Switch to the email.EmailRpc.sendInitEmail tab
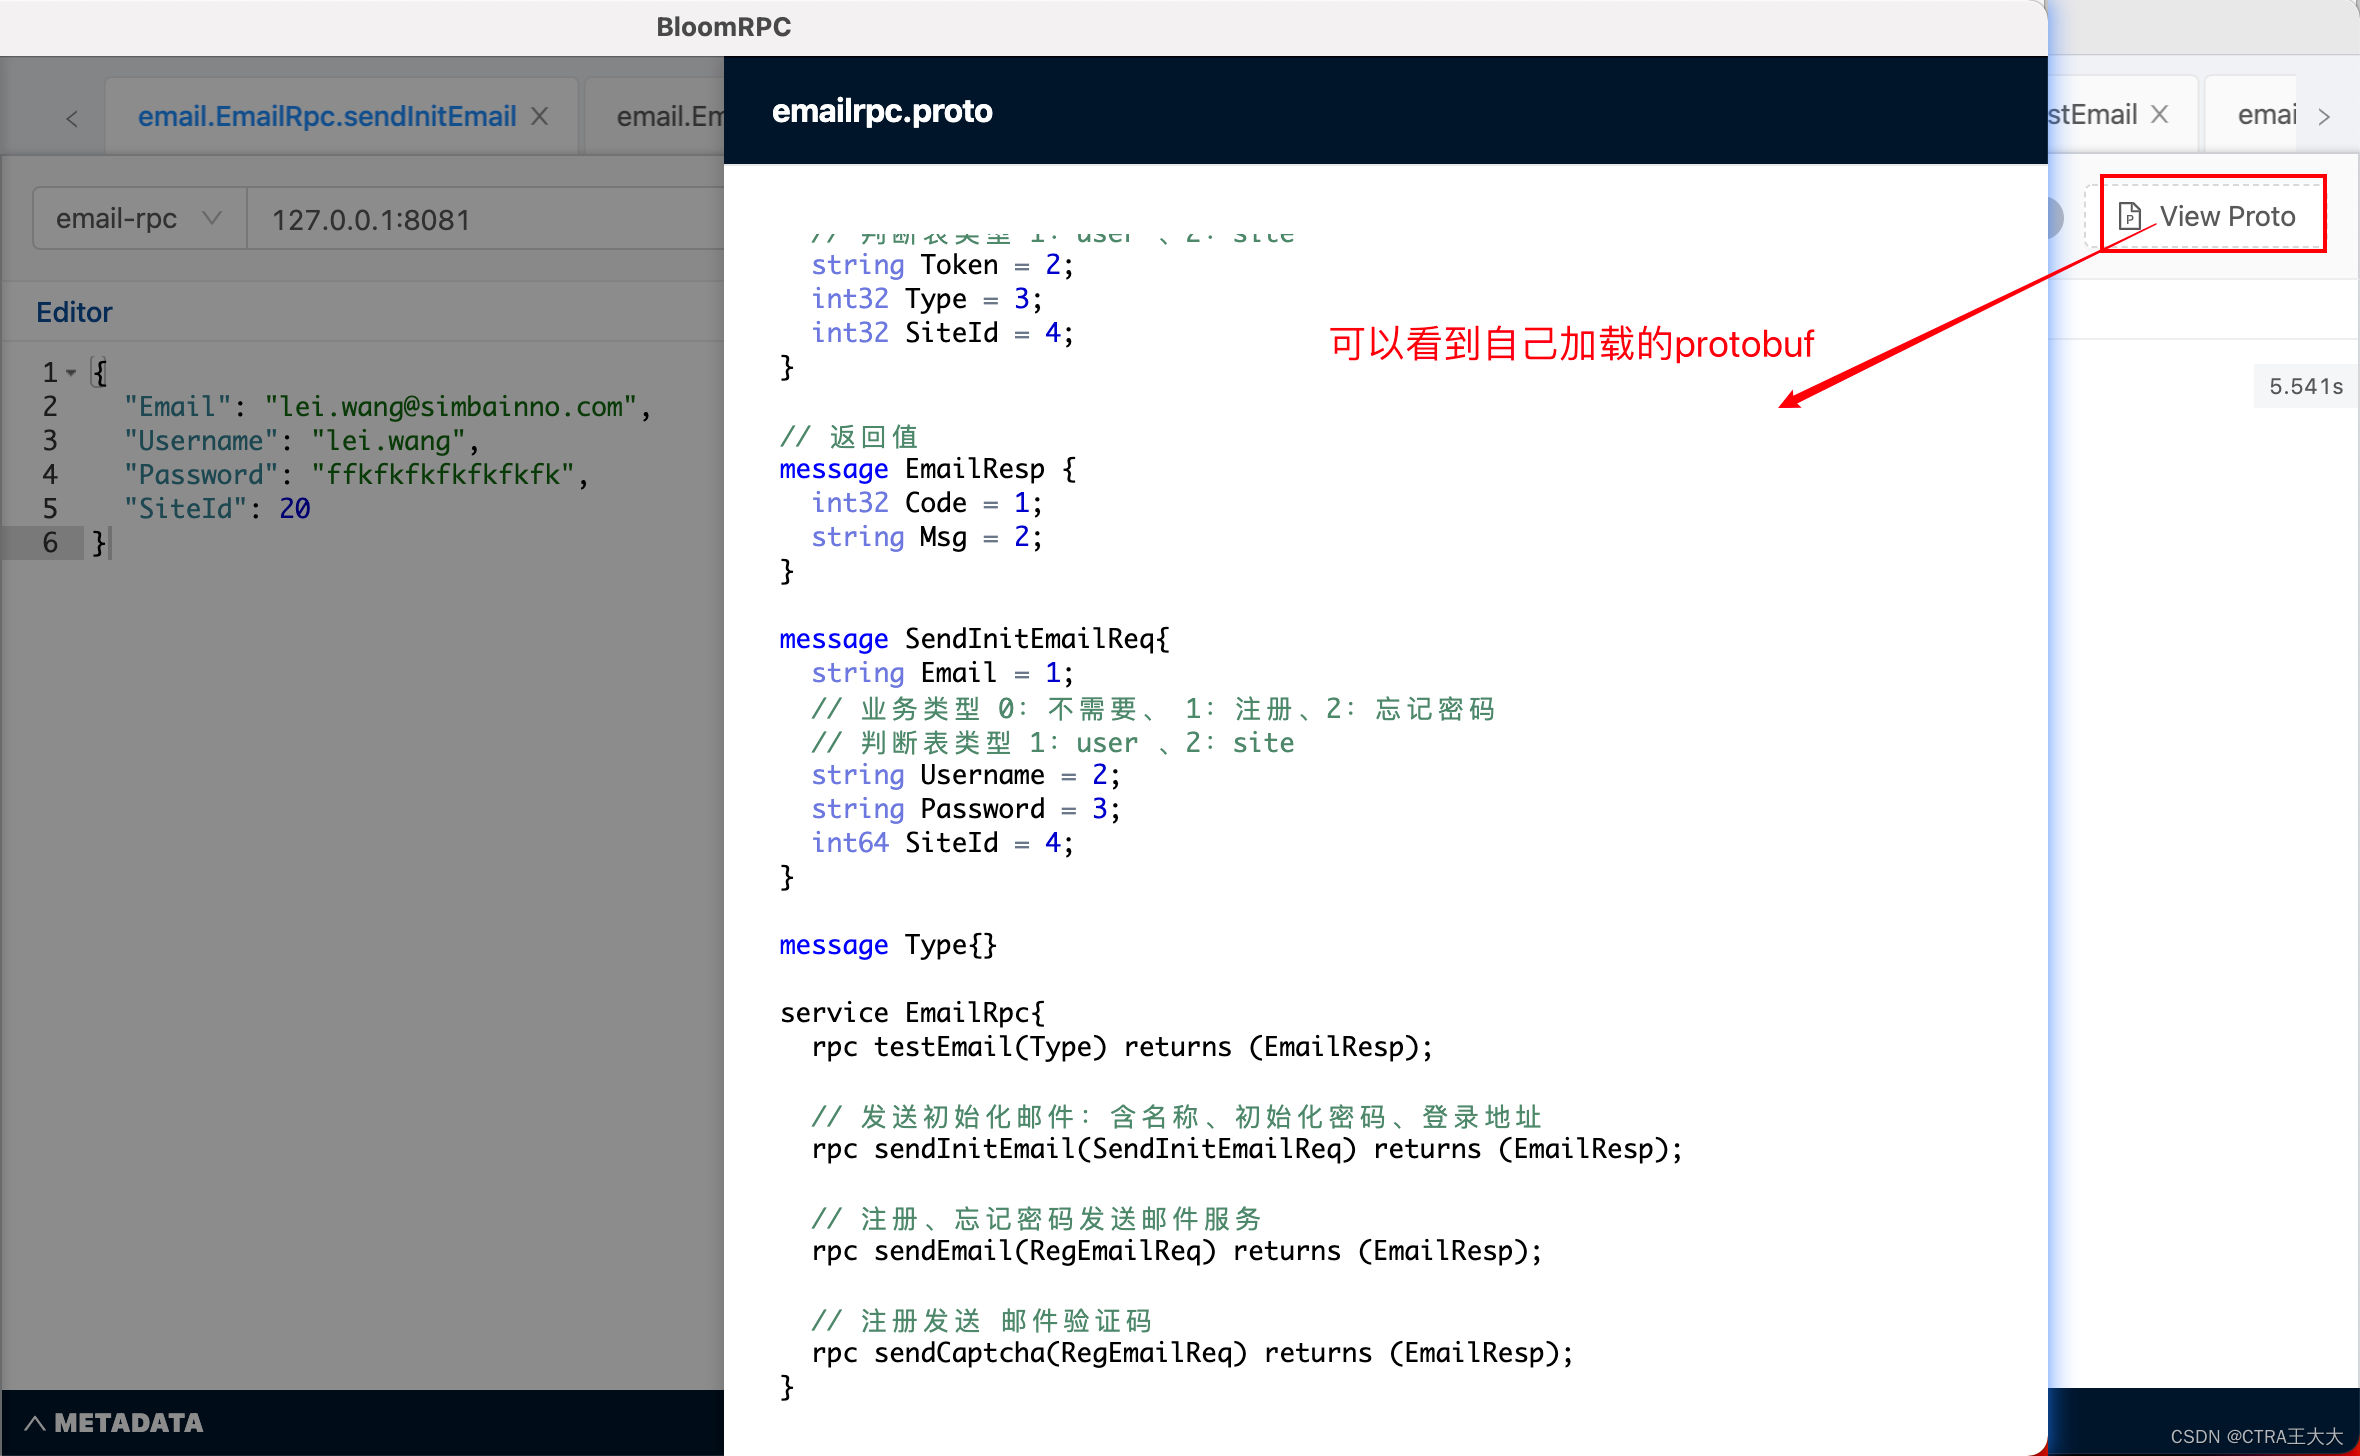This screenshot has height=1456, width=2360. pyautogui.click(x=327, y=116)
